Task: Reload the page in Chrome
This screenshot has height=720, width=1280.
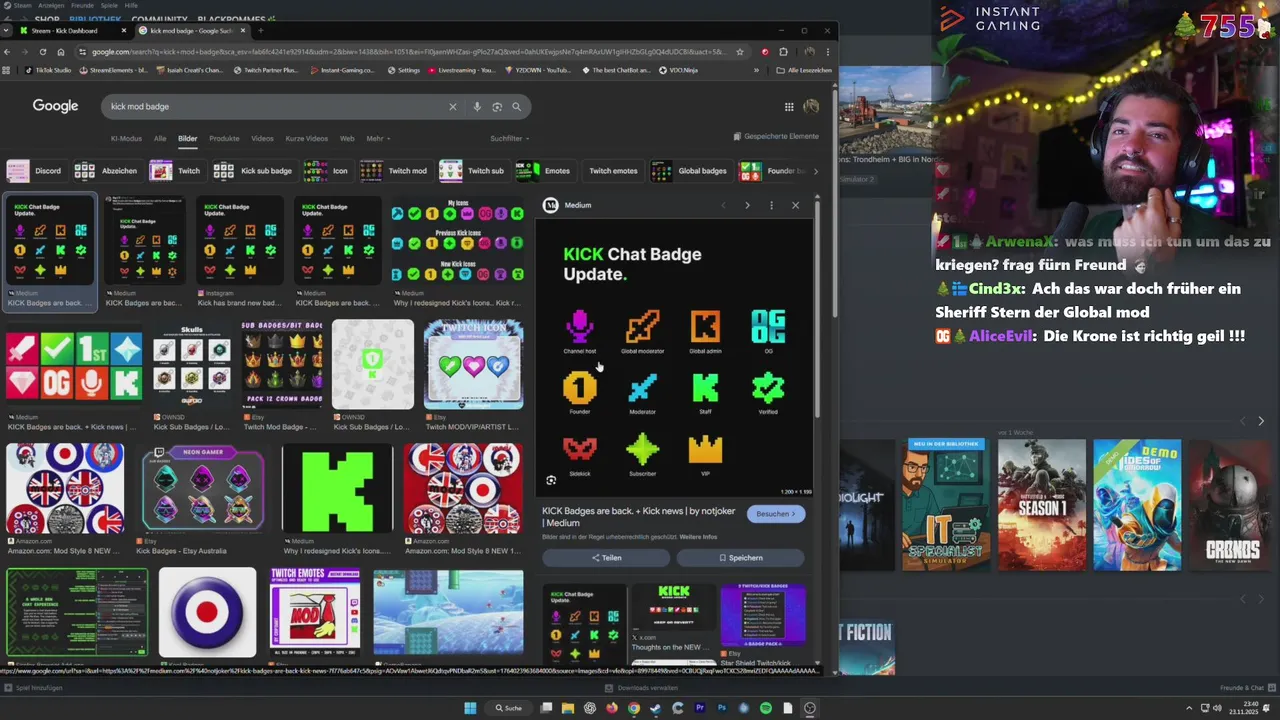Action: pos(42,52)
